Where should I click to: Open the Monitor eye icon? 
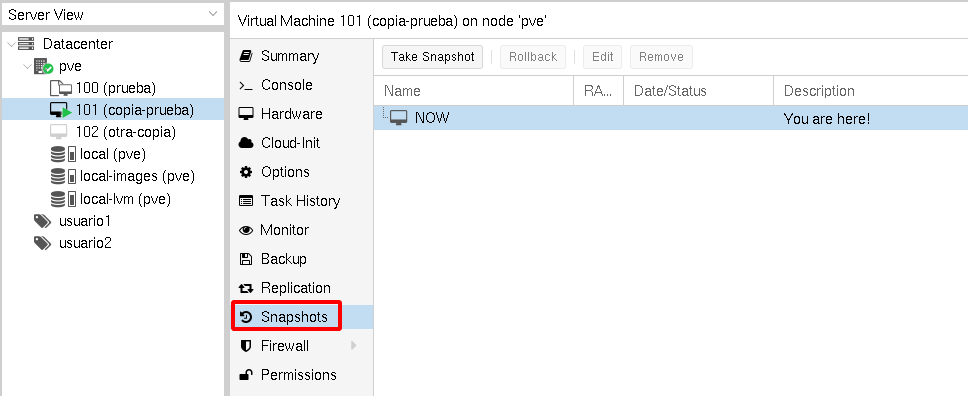coord(246,230)
